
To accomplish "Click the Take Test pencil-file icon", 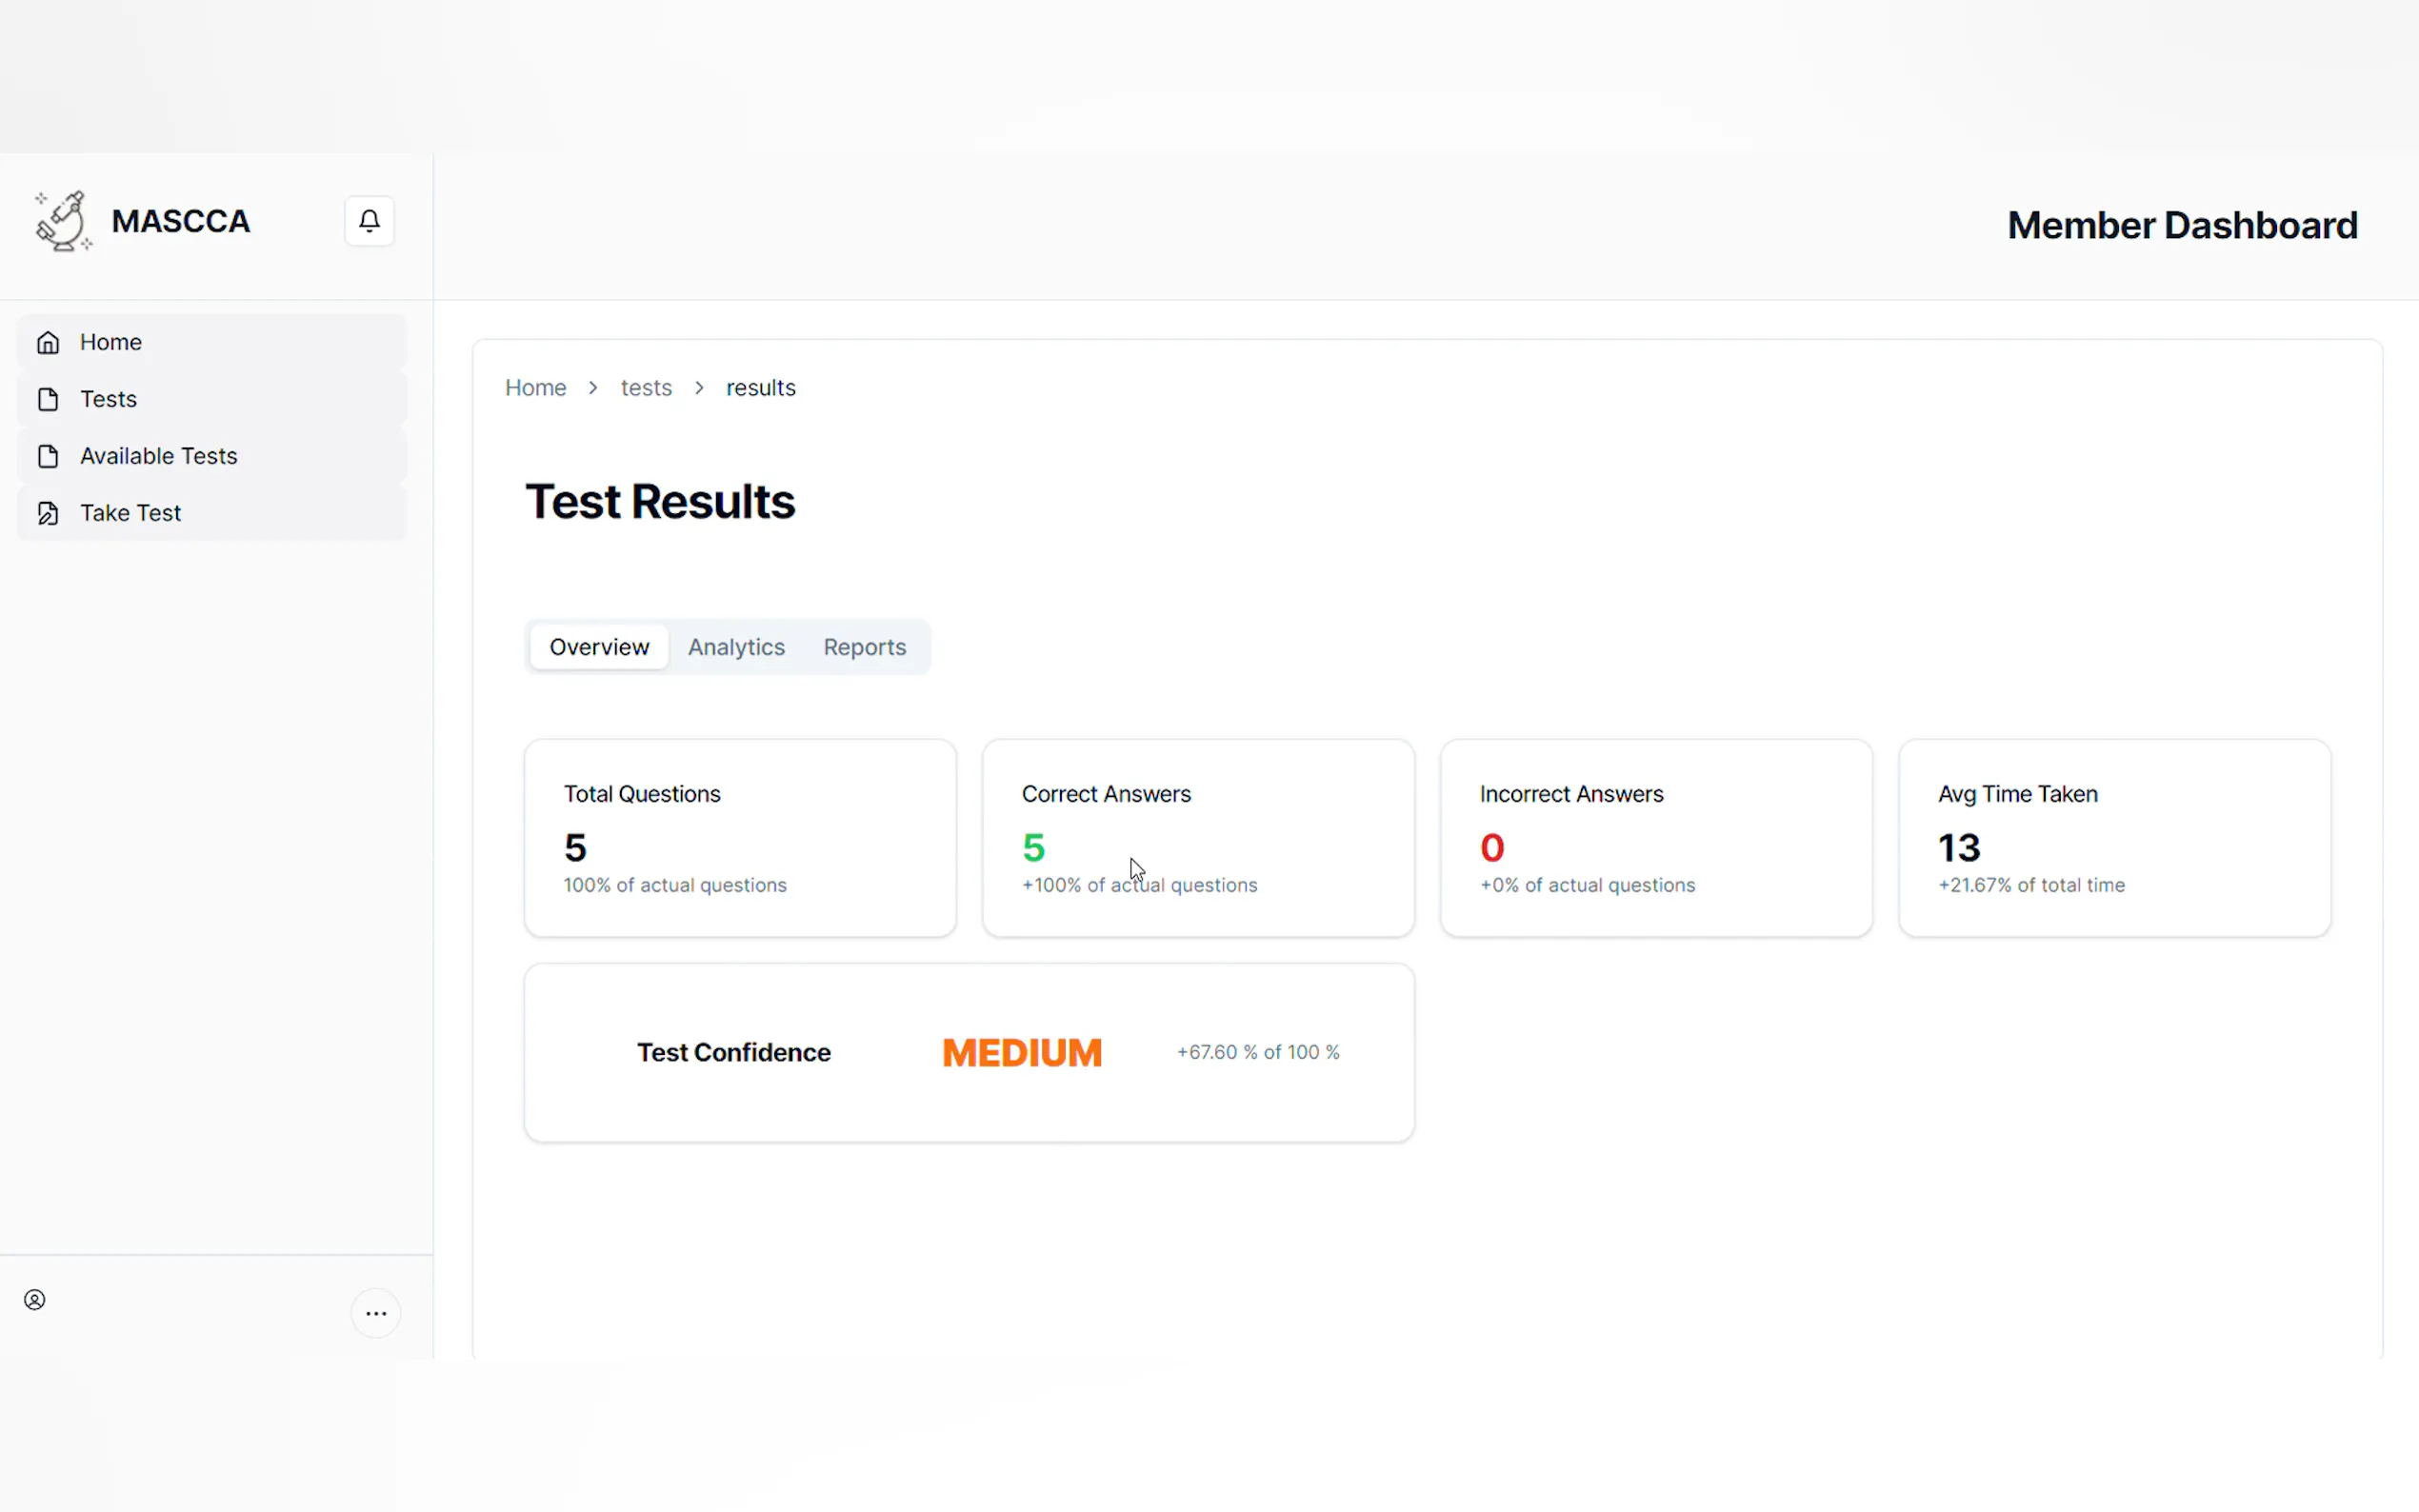I will pyautogui.click(x=48, y=514).
